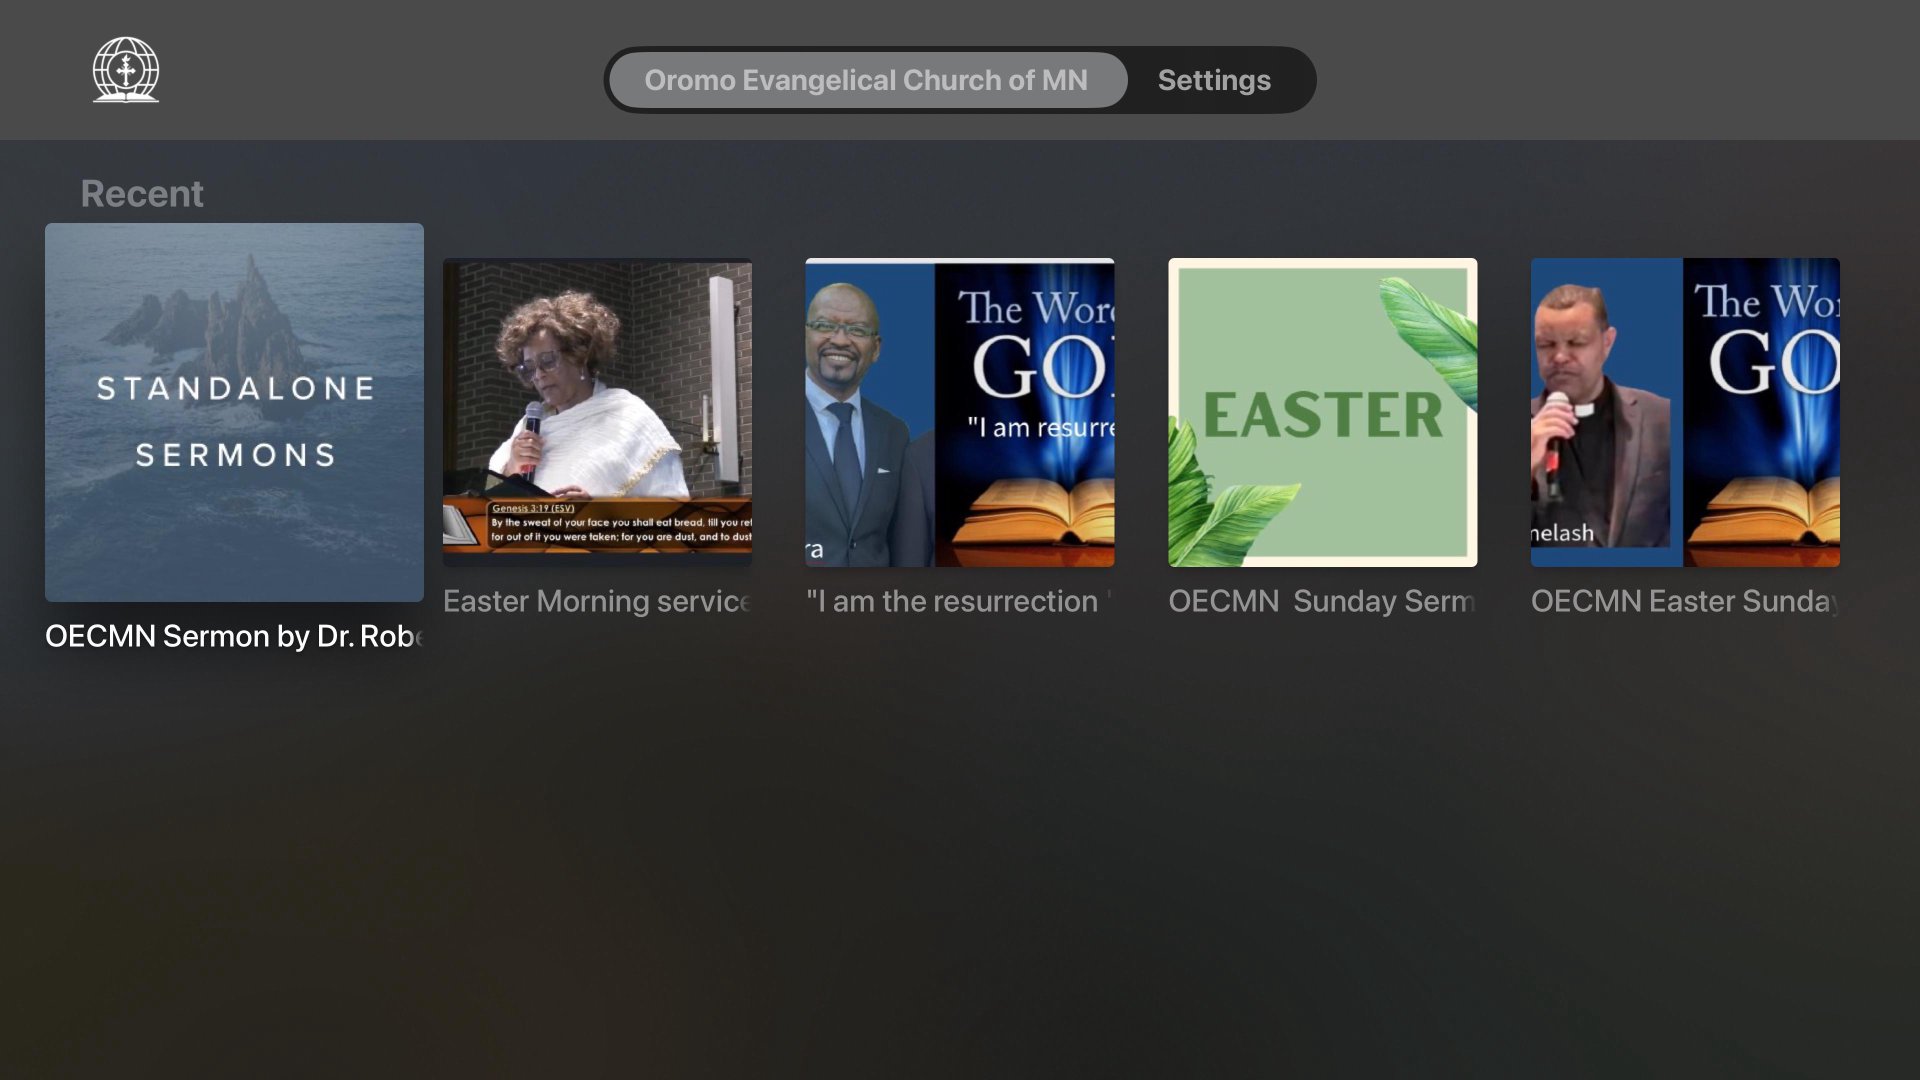
Task: Click the Genesis 3:19 verse caption banner
Action: coord(620,523)
